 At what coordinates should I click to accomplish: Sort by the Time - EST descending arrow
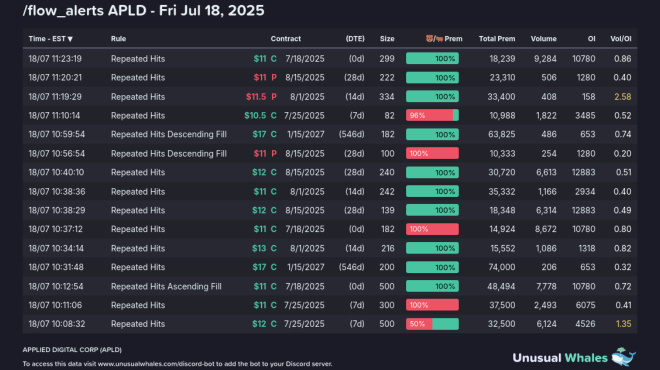pos(70,39)
